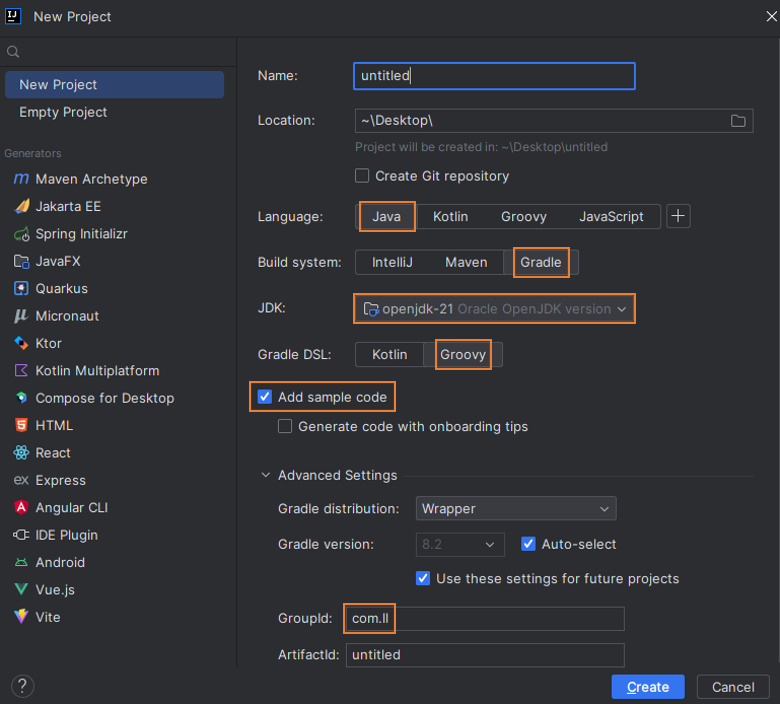Select Java language
The width and height of the screenshot is (780, 704).
tap(387, 216)
